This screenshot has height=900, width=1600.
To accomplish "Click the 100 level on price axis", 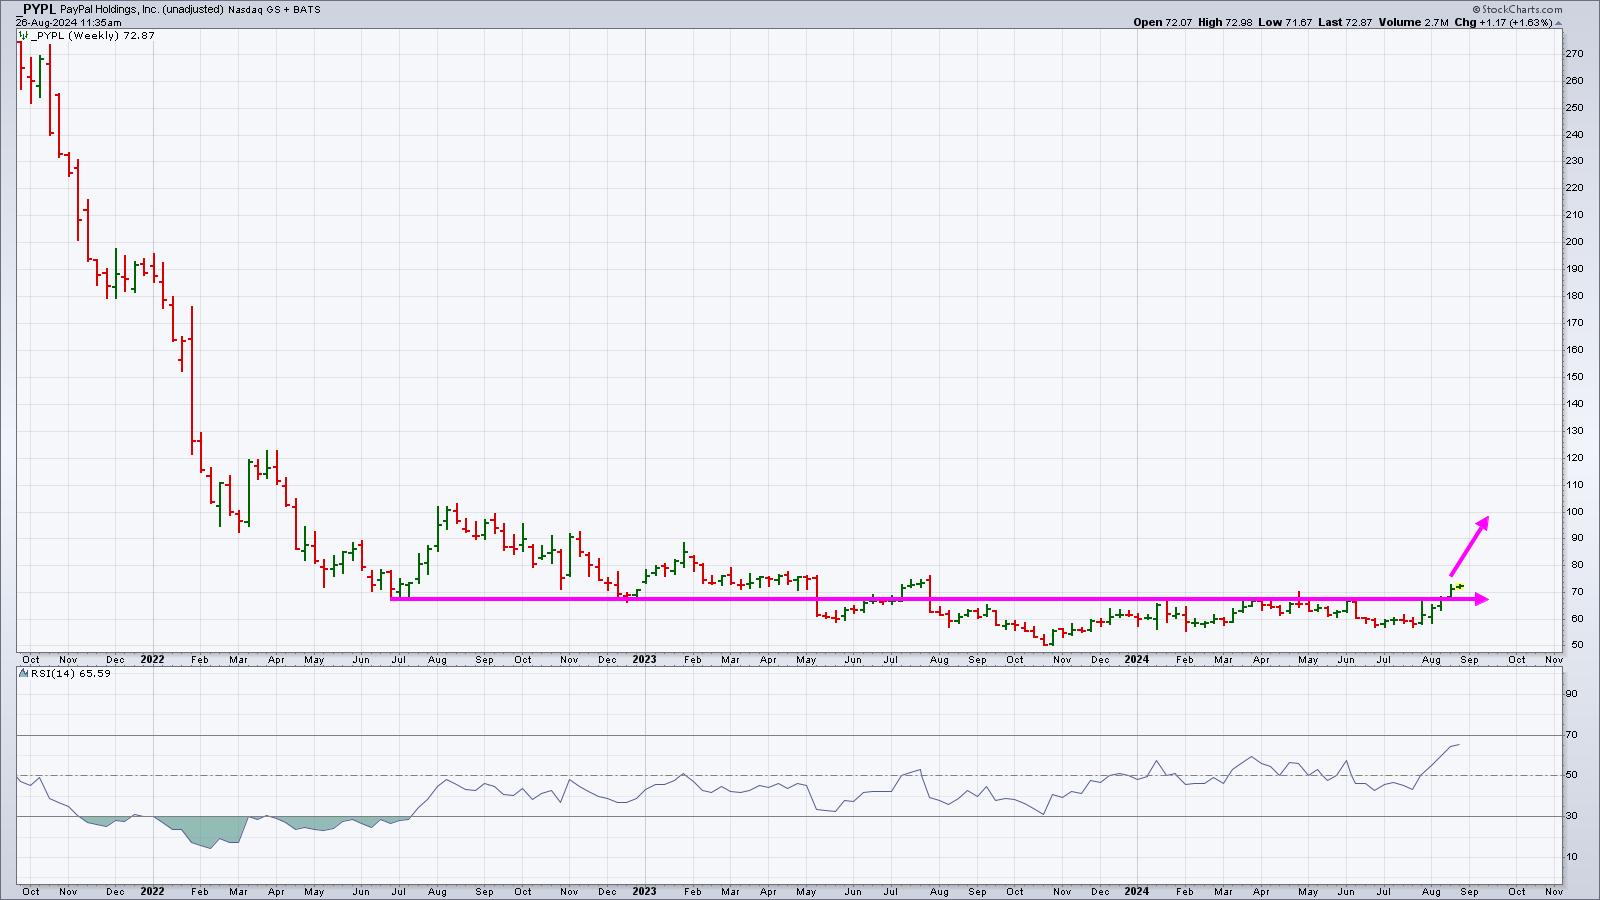I will [1574, 512].
